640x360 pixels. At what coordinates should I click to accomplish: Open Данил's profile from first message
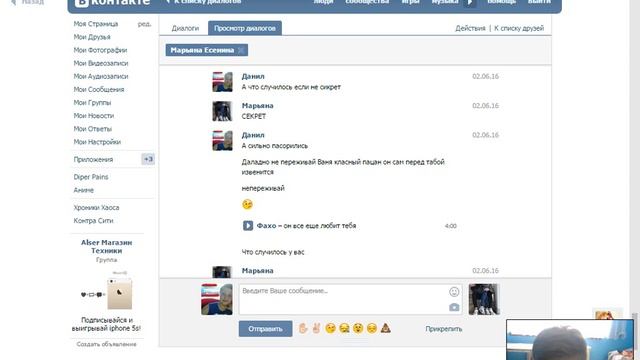(253, 76)
